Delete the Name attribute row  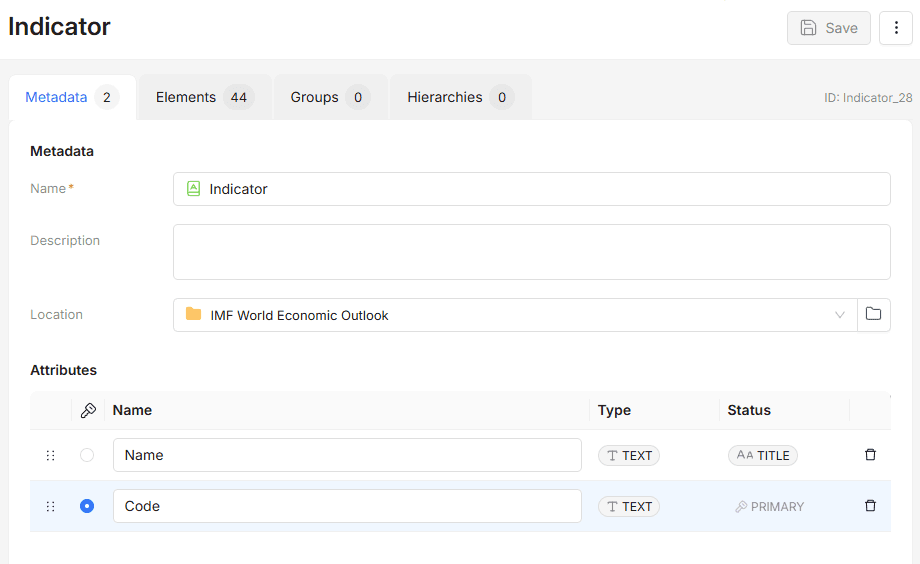click(870, 455)
